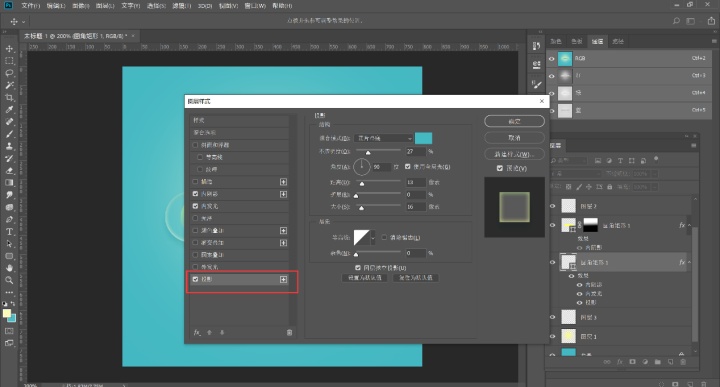The width and height of the screenshot is (720, 387).
Task: Click the 确定 button
Action: (514, 121)
